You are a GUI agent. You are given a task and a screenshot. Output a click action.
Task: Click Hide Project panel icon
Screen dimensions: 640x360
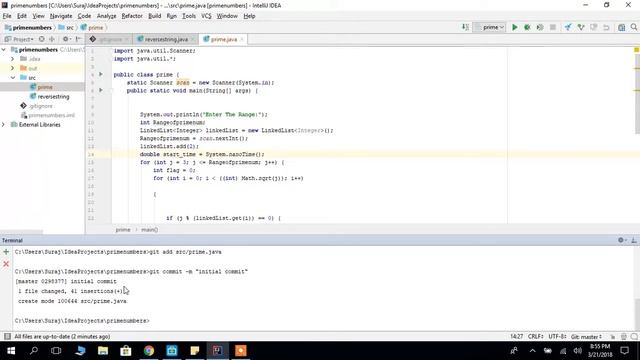click(x=78, y=39)
